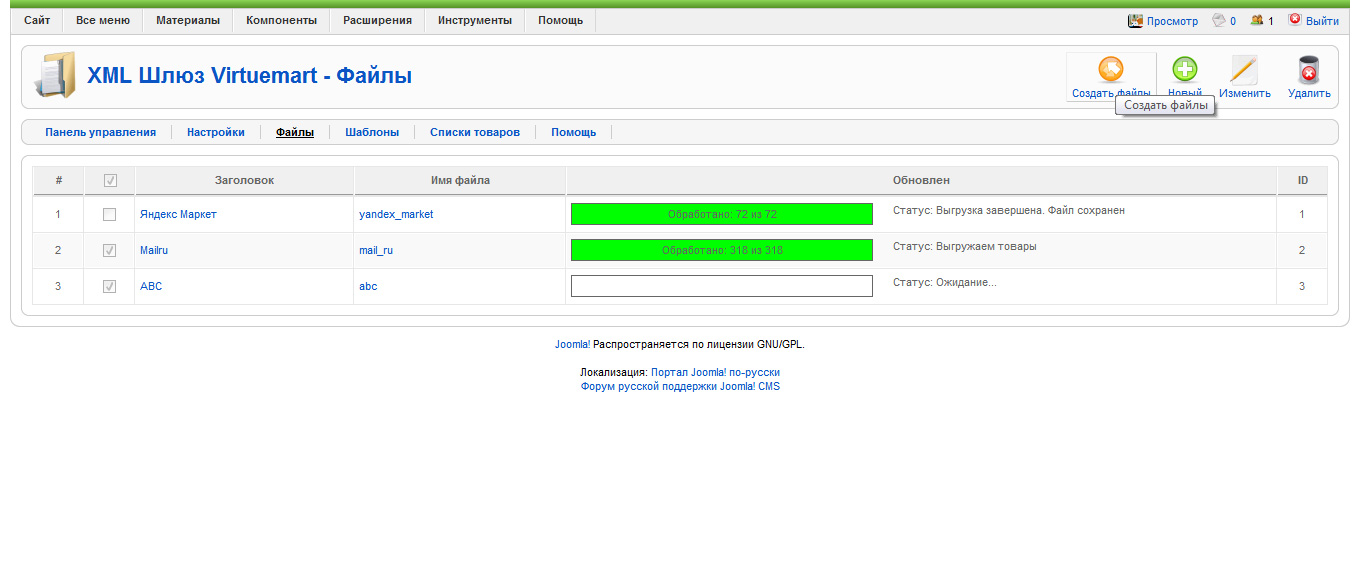
Task: Click the Просмотр link text
Action: coord(1172,21)
